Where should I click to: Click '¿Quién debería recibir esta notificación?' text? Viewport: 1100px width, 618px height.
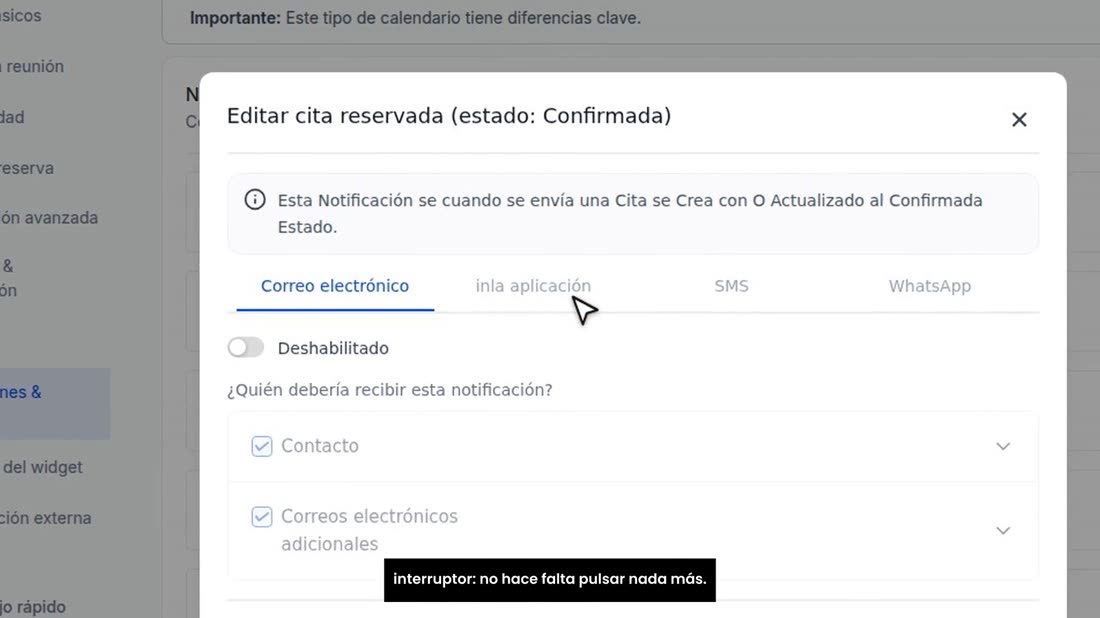[x=389, y=390]
